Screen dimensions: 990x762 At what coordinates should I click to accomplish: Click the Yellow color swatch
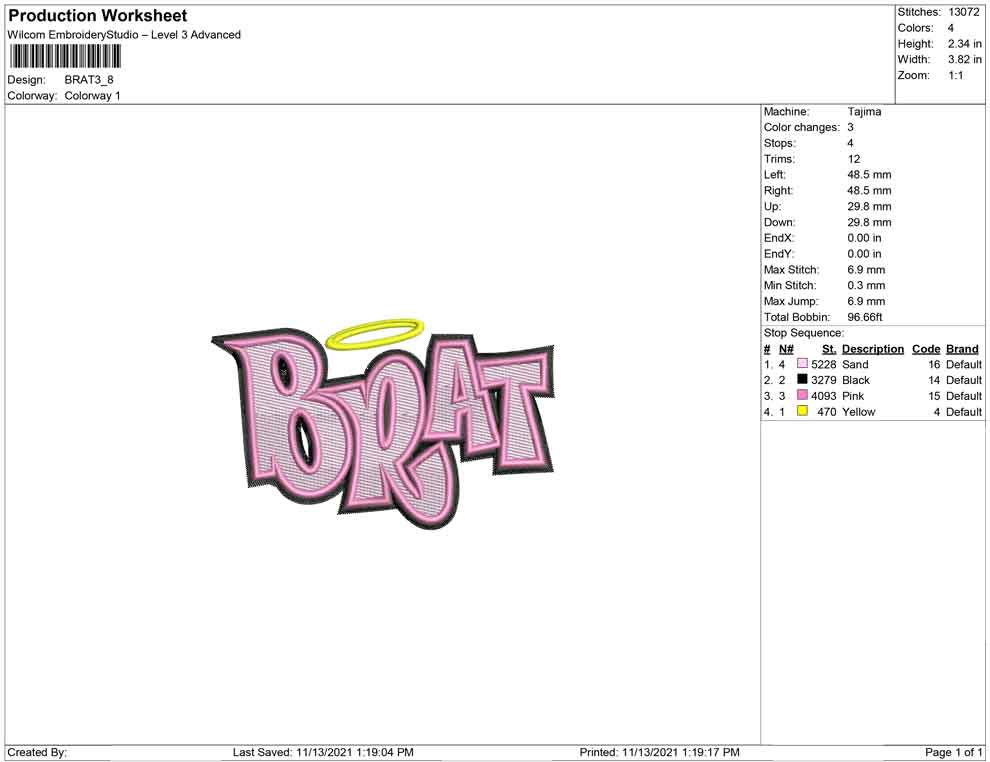[802, 411]
